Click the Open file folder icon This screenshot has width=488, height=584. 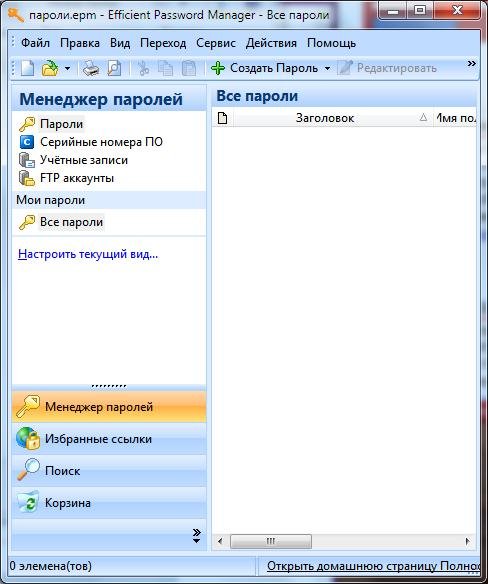click(x=50, y=68)
